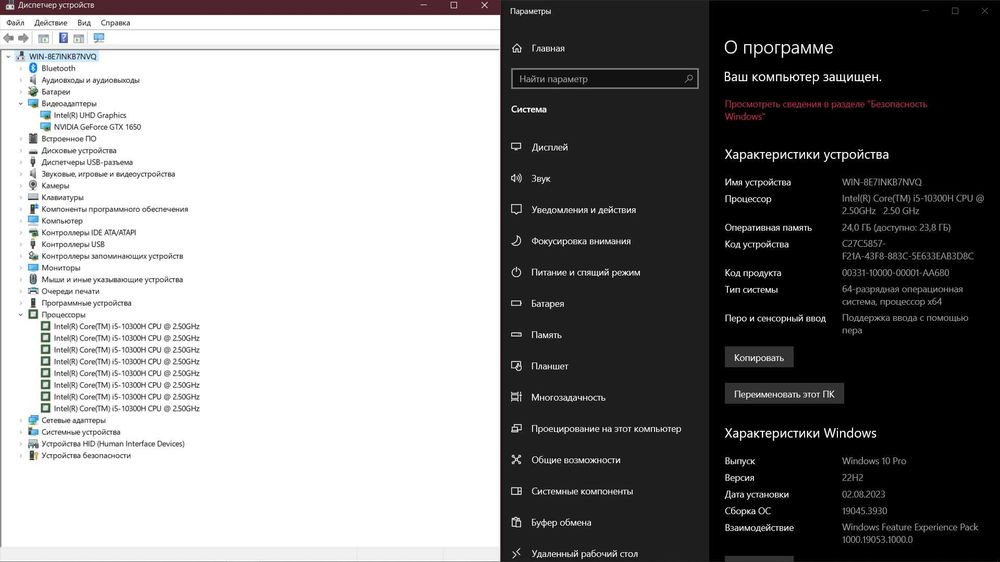Collapse the Процессоры category arrow
The width and height of the screenshot is (1000, 562).
point(21,314)
